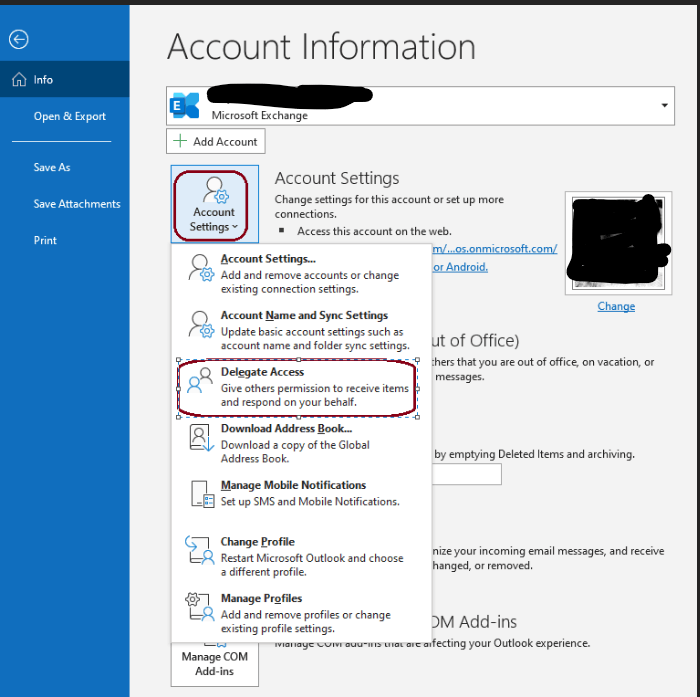Click Manage COM Add-ins button
The height and width of the screenshot is (697, 700).
[214, 664]
